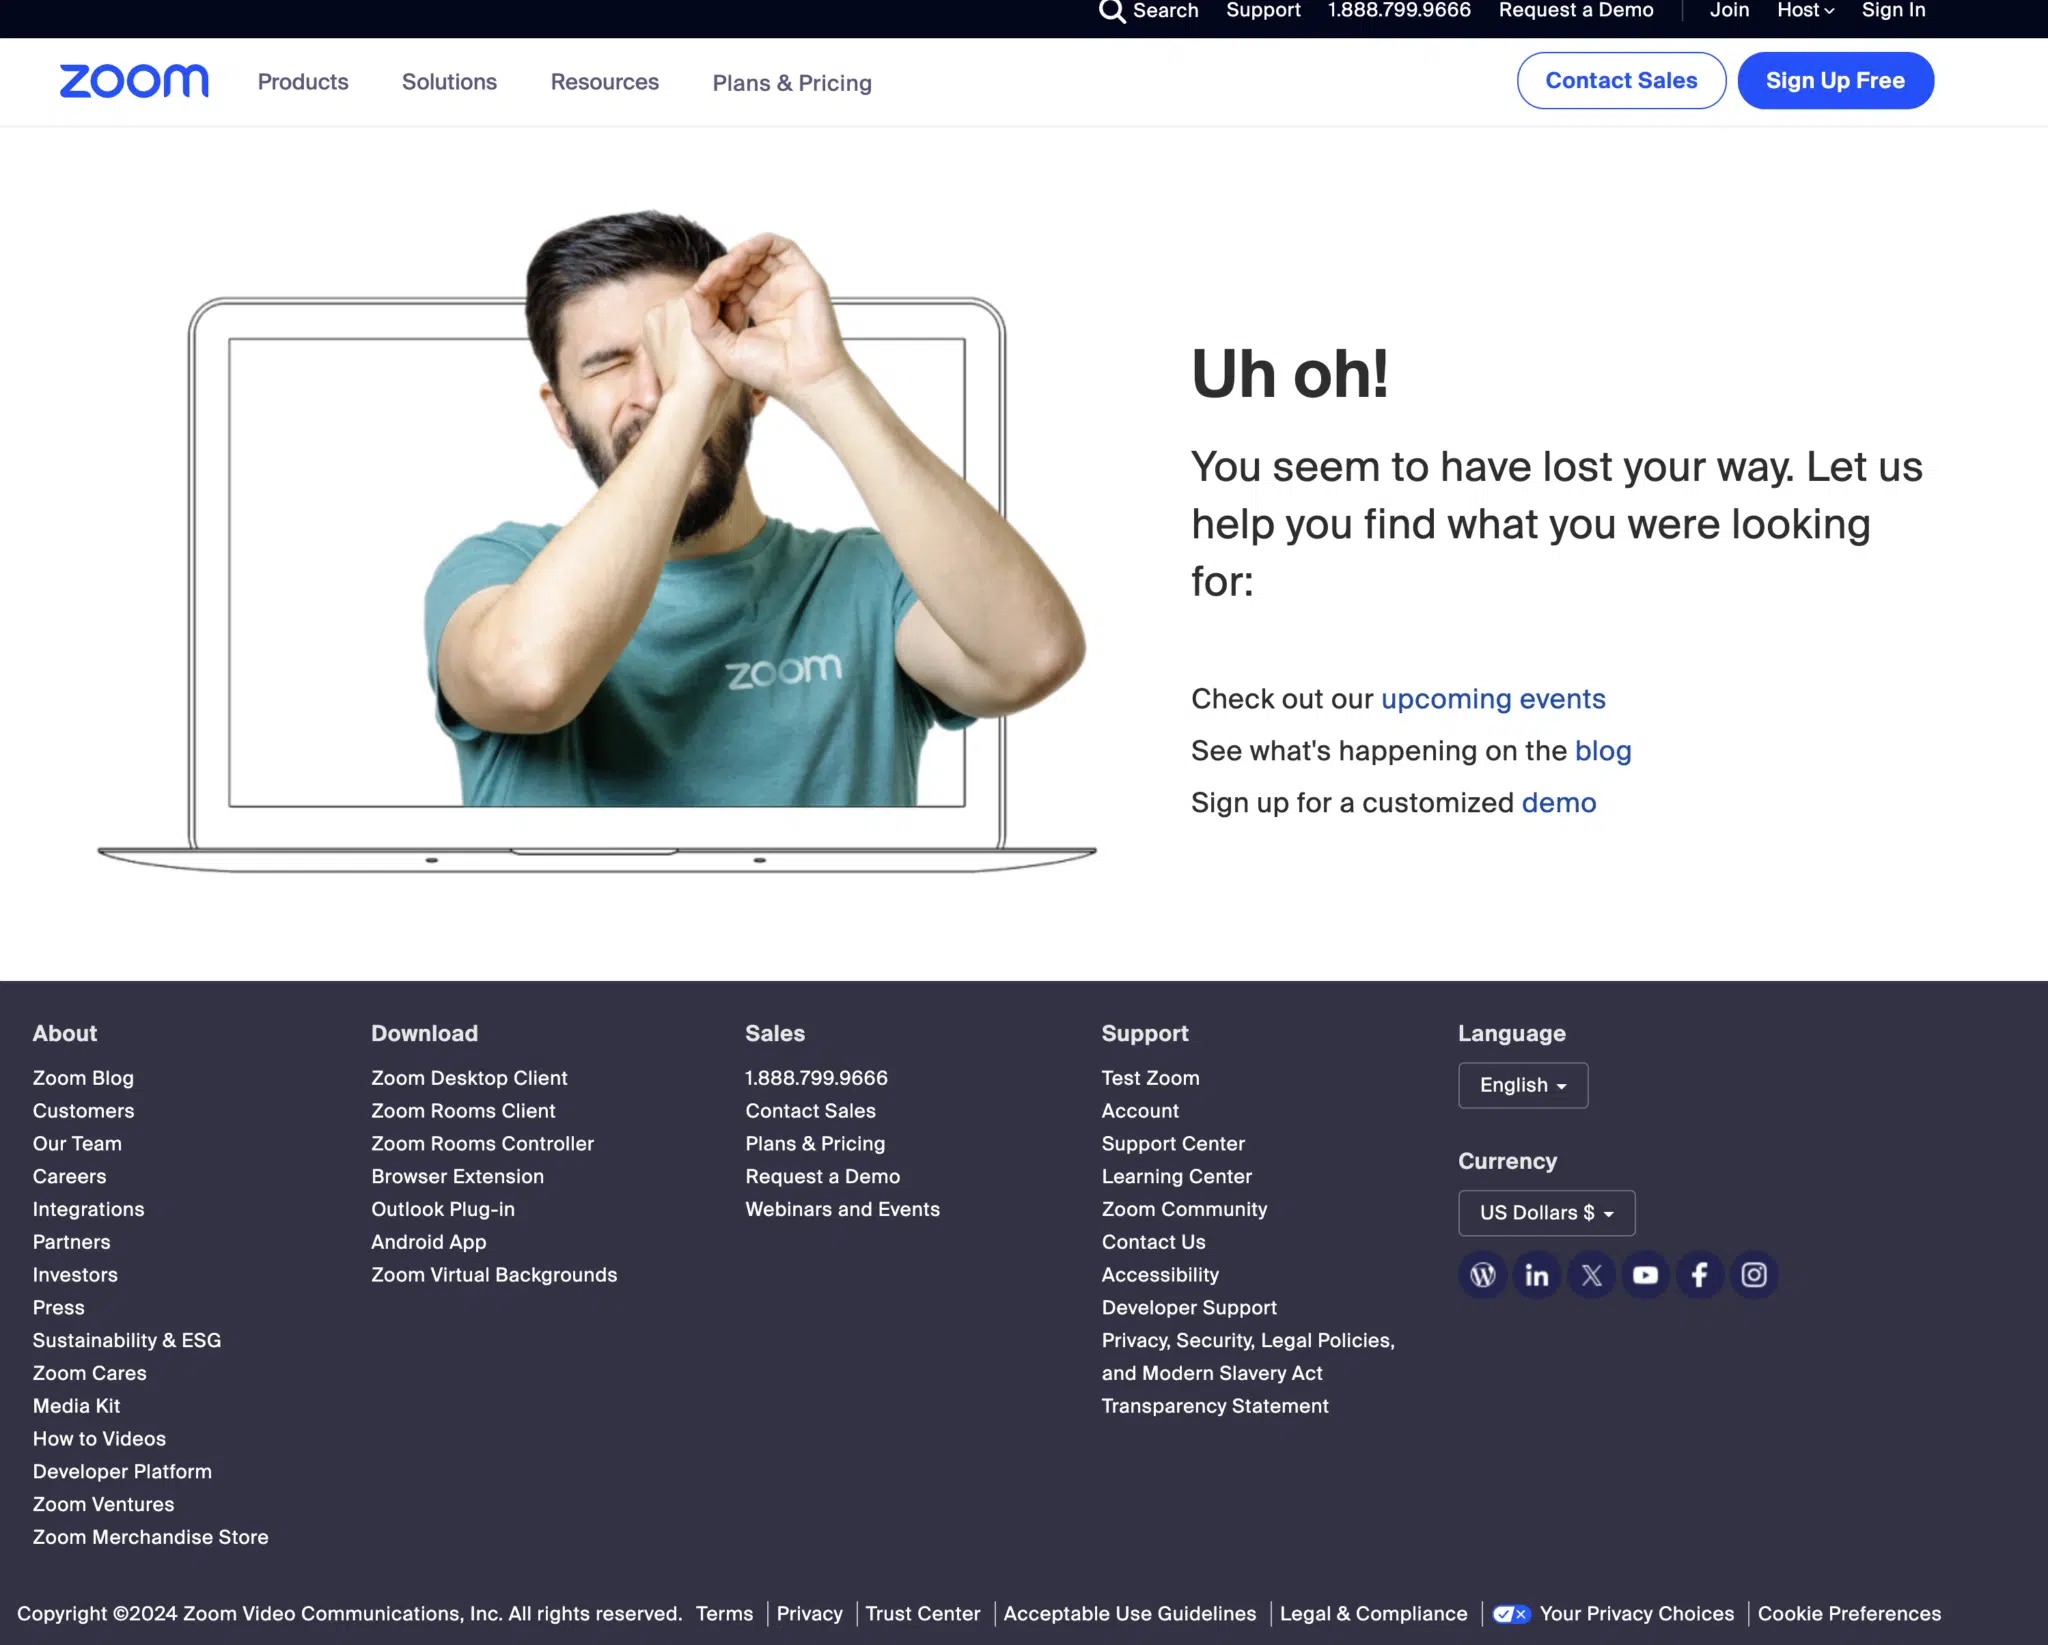Screen dimensions: 2048x1645
Task: Open Press footer link
Action: pos(58,1308)
